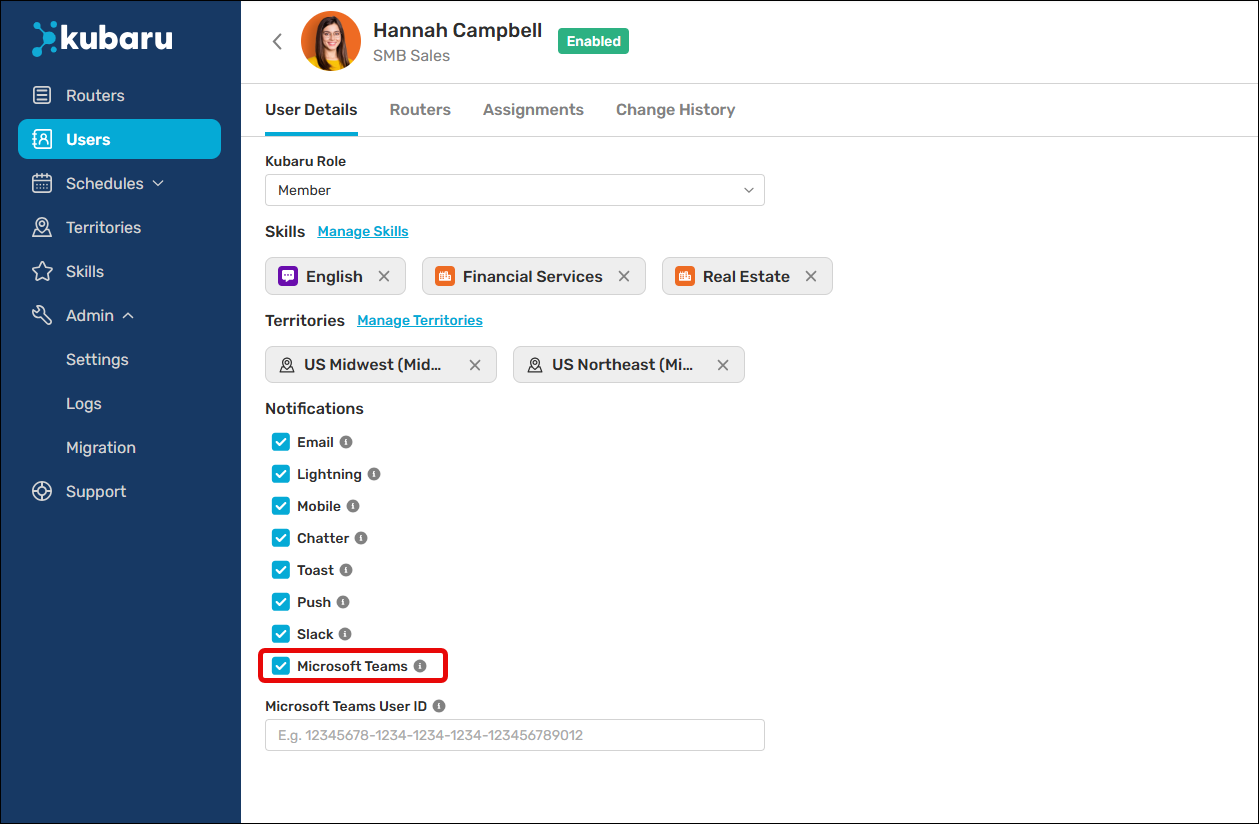The width and height of the screenshot is (1259, 824).
Task: Disable the Slack notification checkbox
Action: click(281, 634)
